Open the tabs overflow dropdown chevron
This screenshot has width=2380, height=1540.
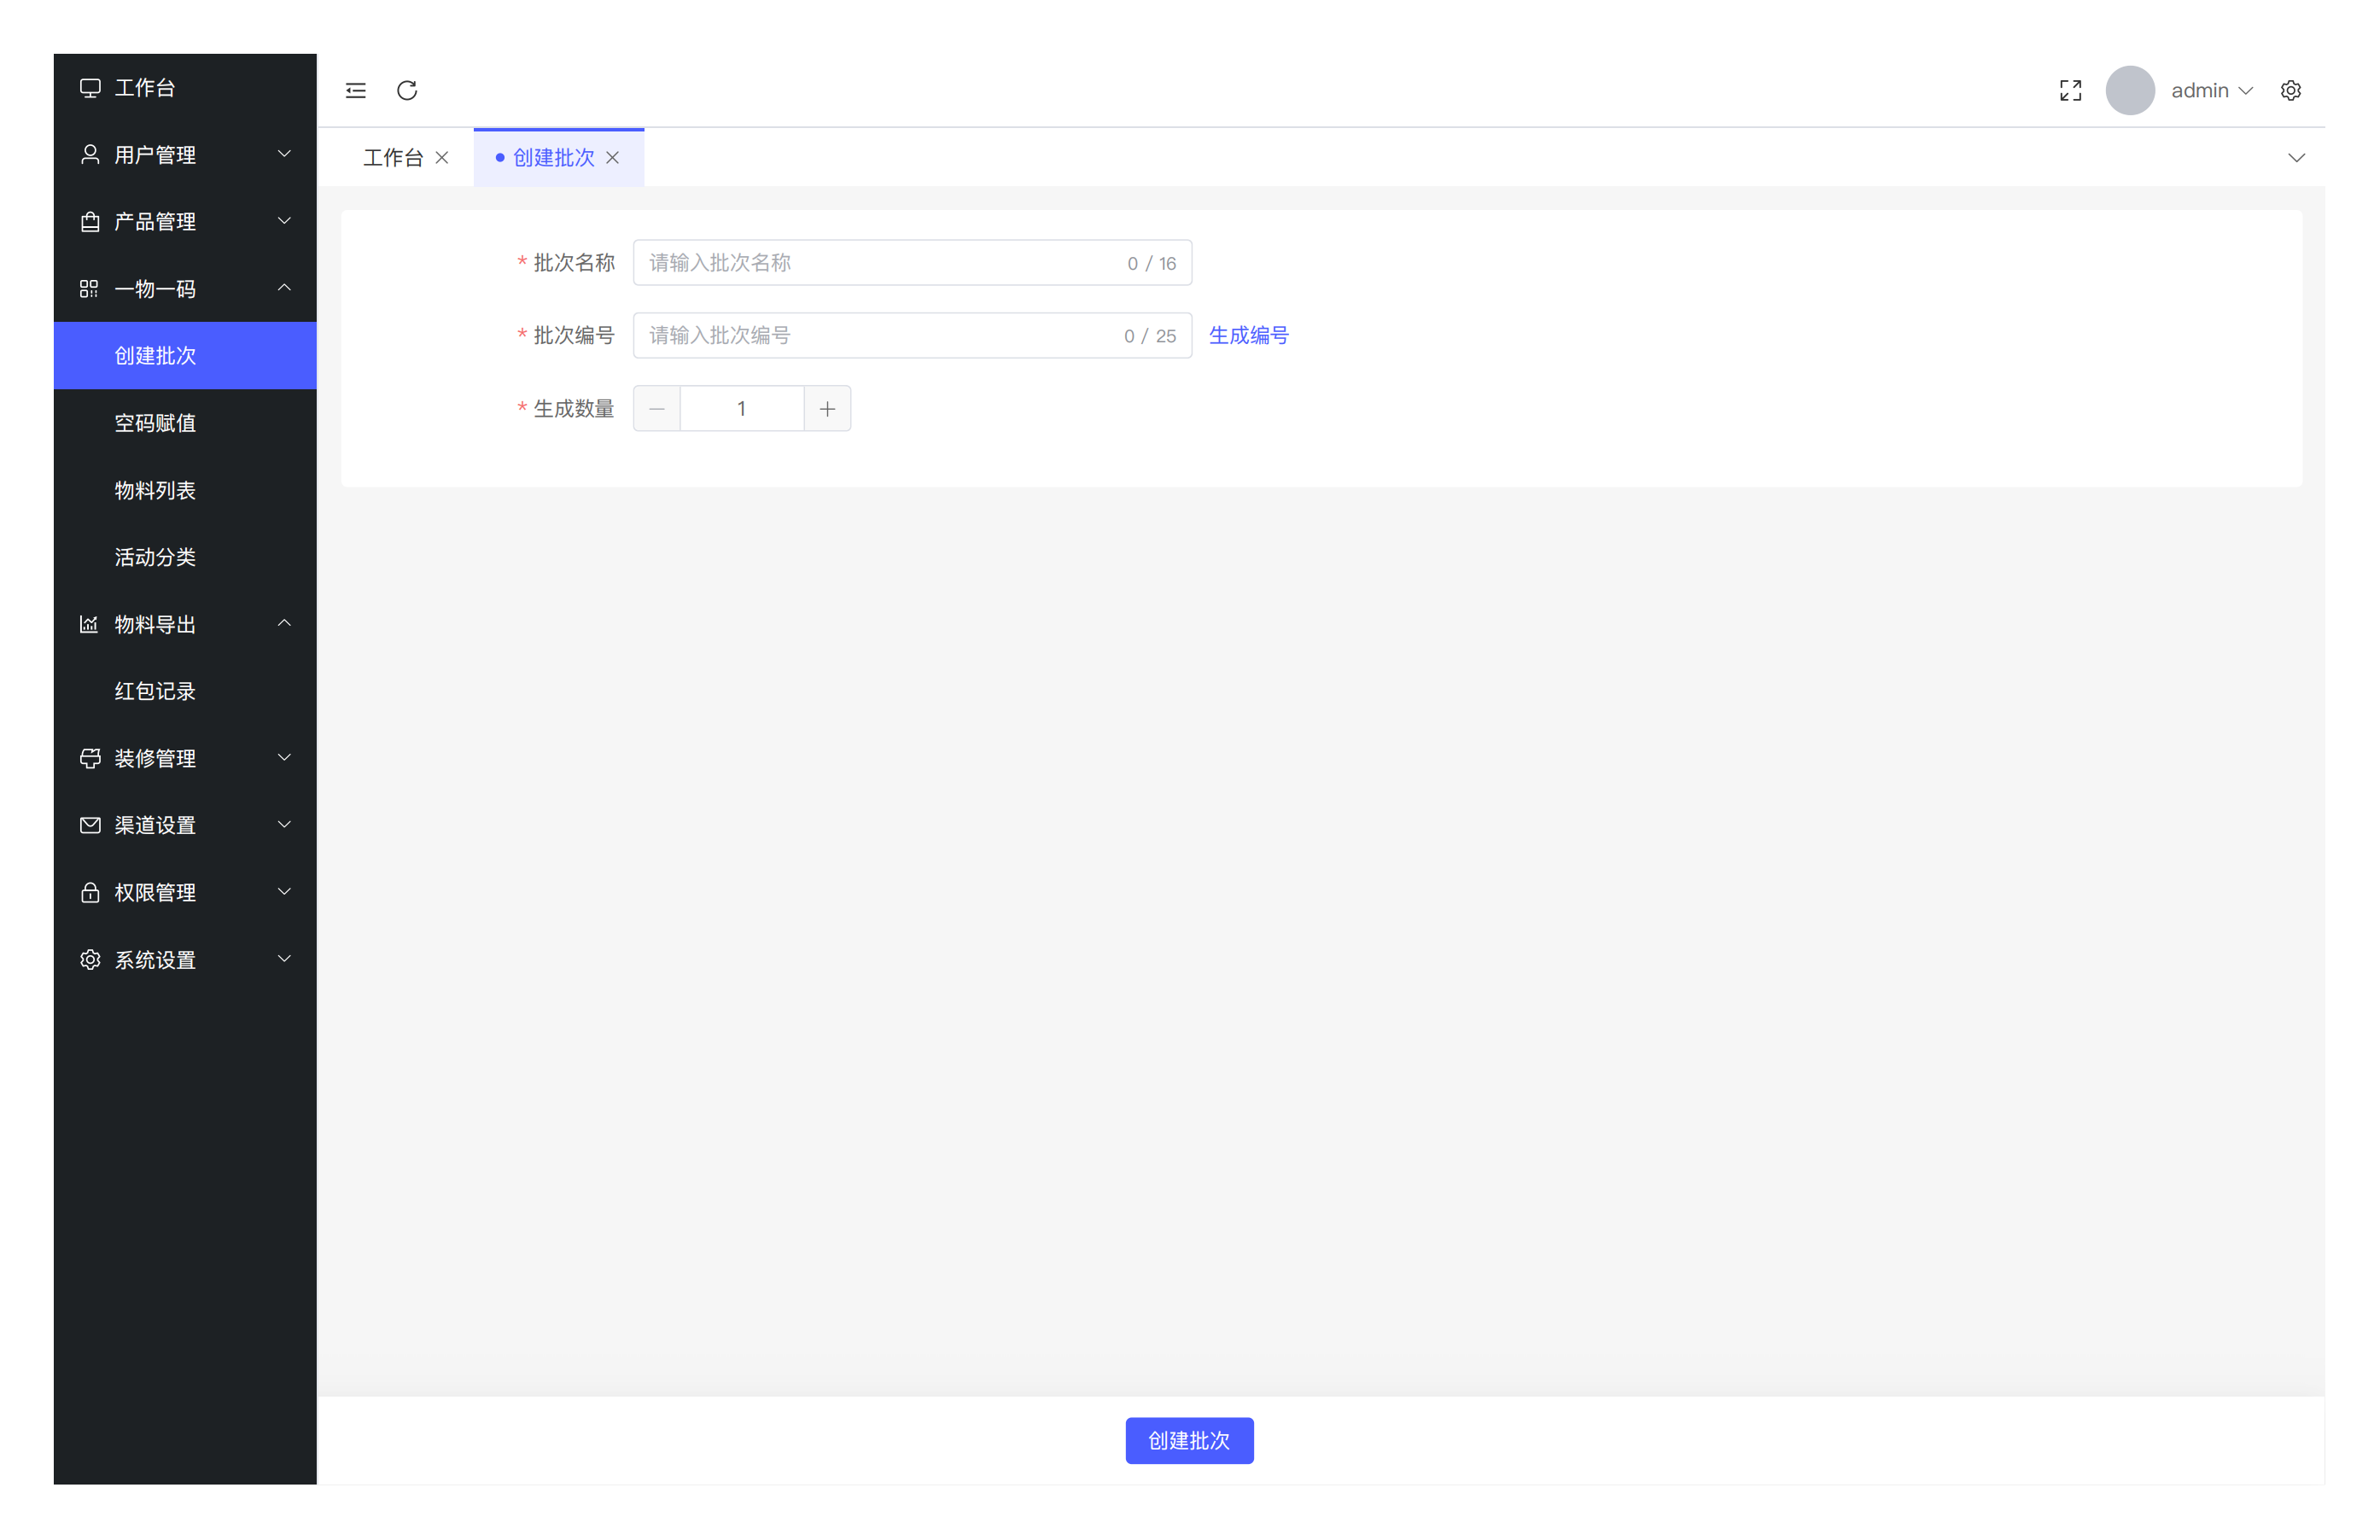tap(2296, 158)
